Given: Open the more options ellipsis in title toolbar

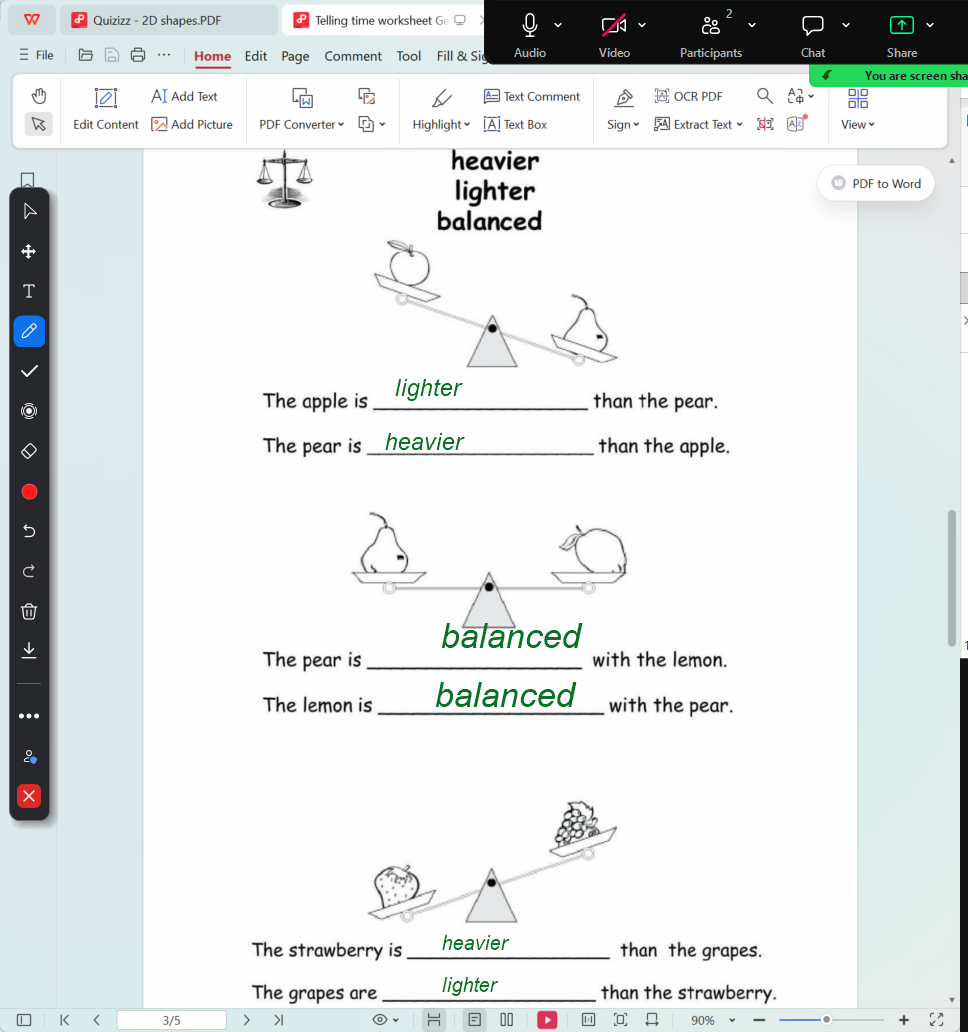Looking at the screenshot, I should 164,55.
